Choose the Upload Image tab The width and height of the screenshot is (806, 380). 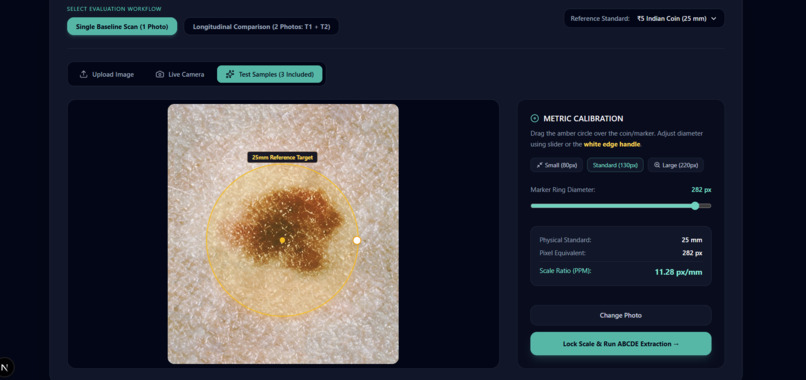(106, 75)
